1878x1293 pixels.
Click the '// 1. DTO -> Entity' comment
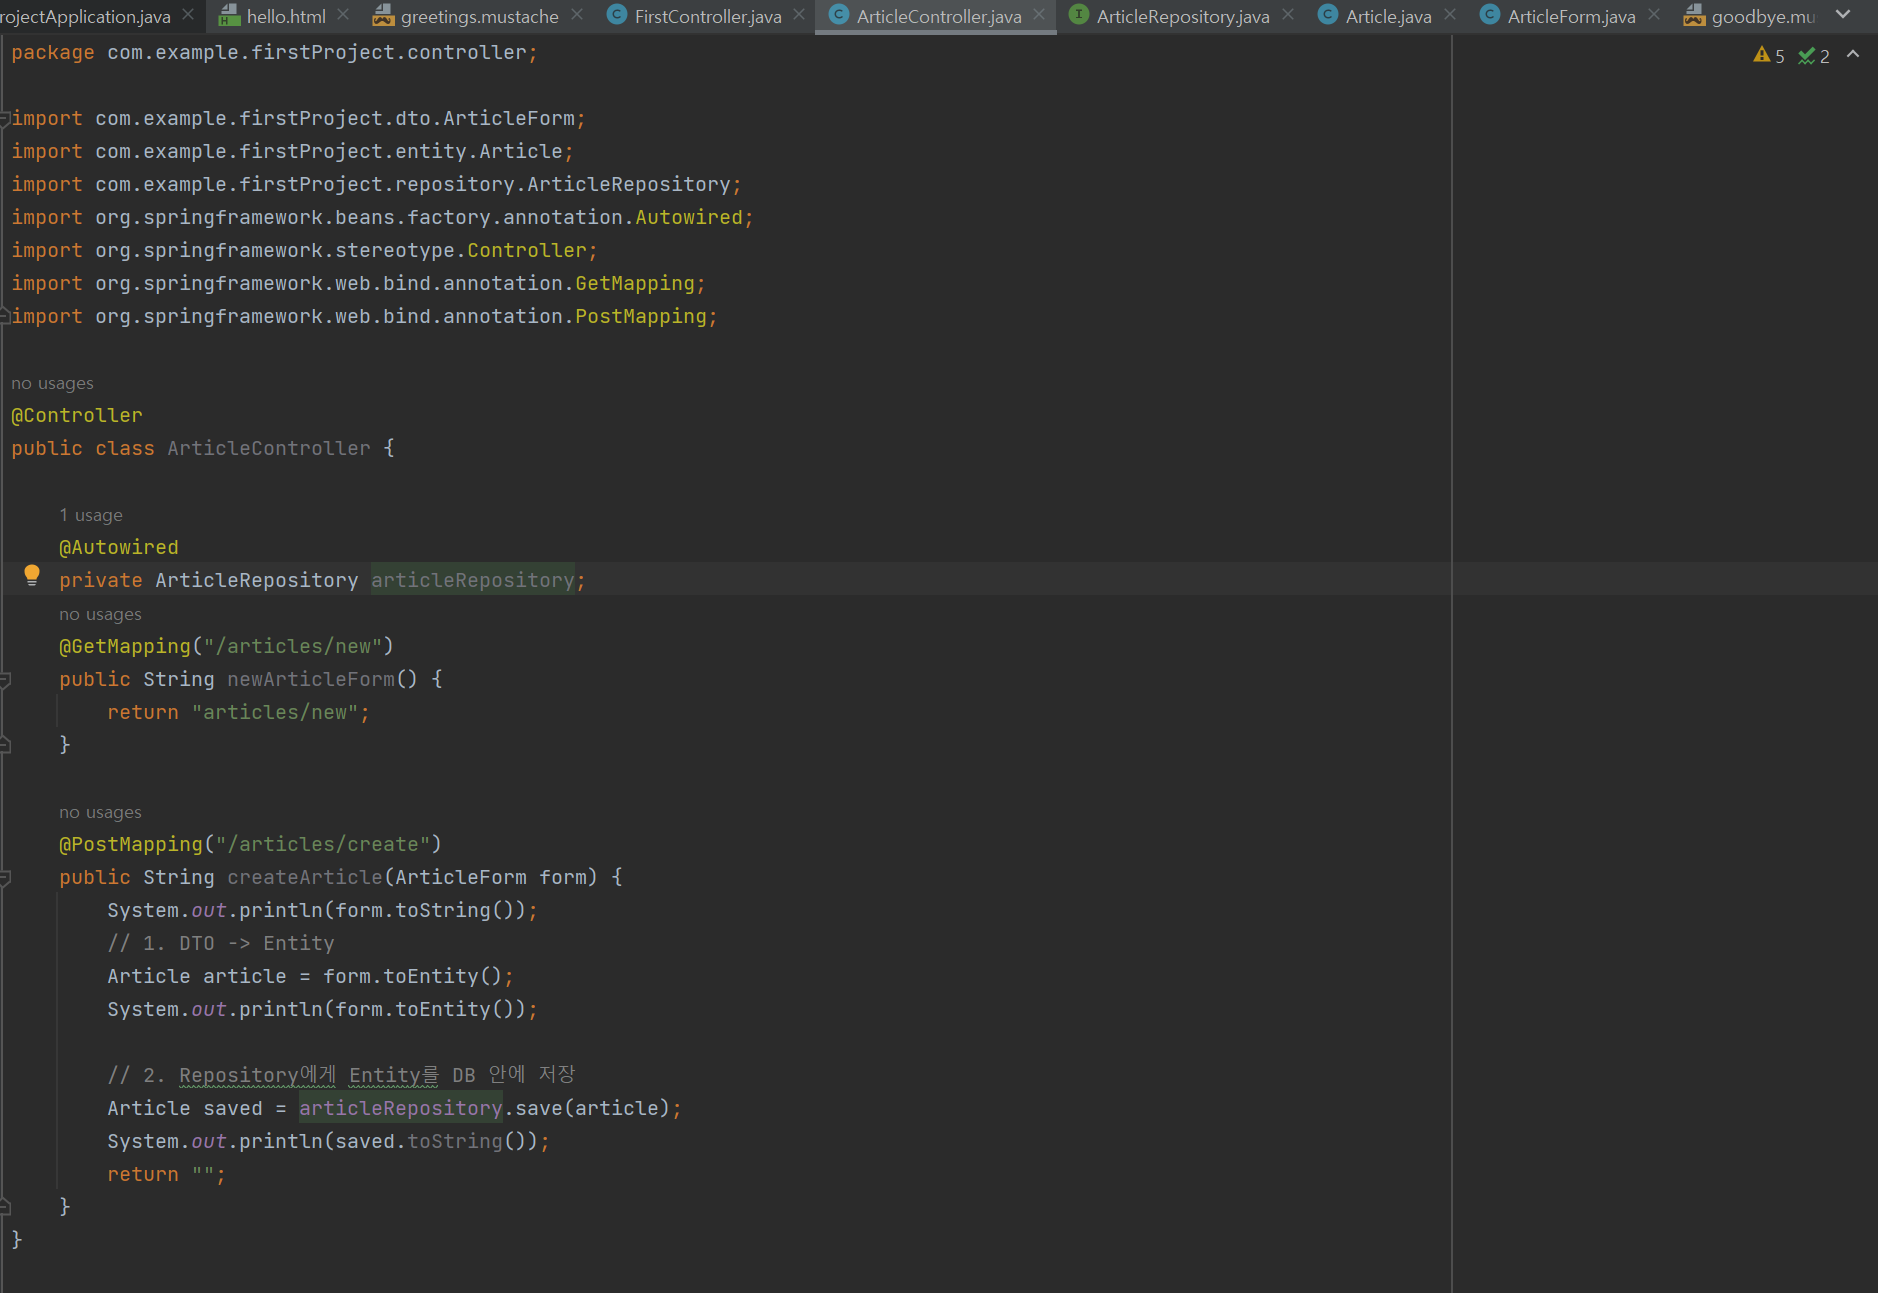221,943
